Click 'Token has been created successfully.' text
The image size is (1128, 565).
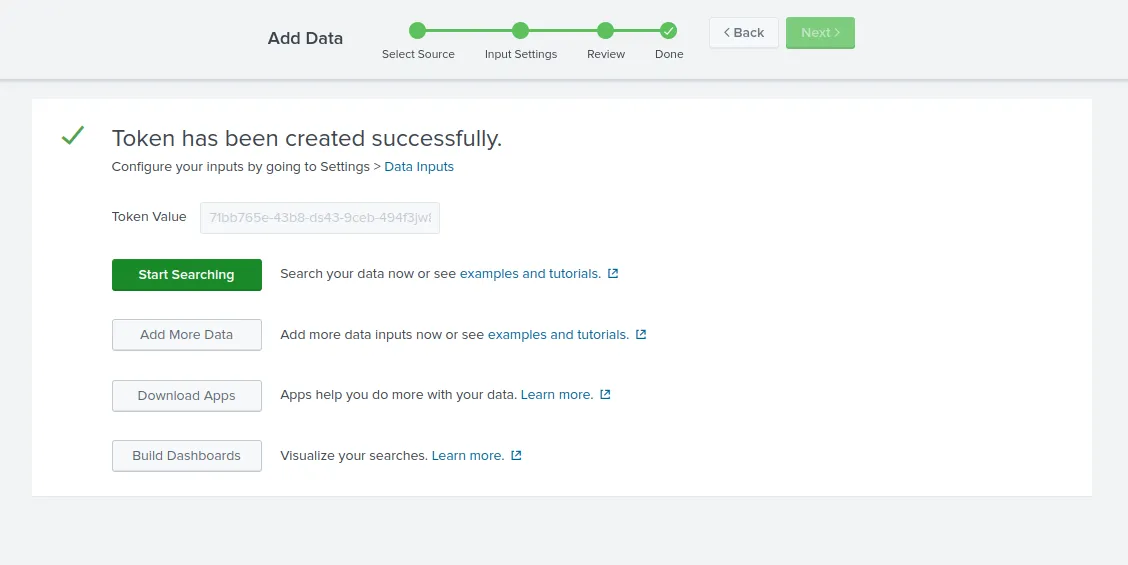306,138
